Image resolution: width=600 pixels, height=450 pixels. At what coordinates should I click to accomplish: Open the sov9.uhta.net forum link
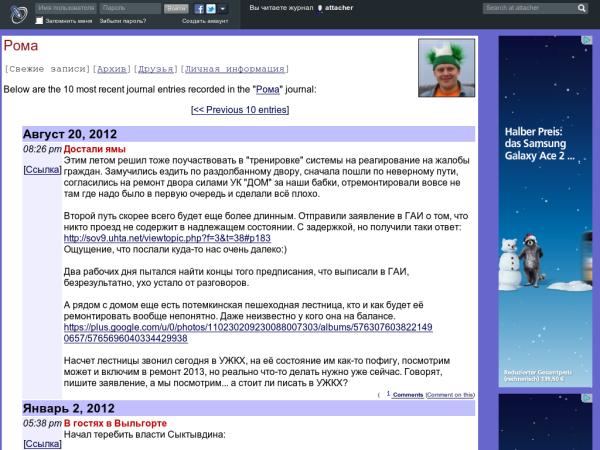click(x=167, y=238)
